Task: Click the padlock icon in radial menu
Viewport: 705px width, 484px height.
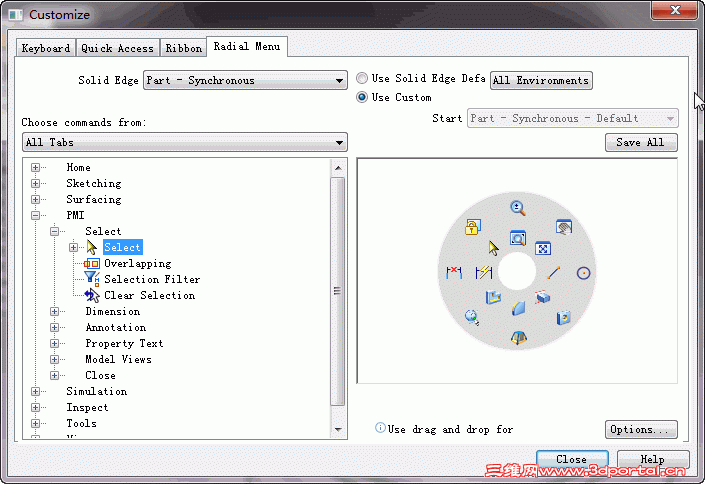Action: tap(473, 227)
